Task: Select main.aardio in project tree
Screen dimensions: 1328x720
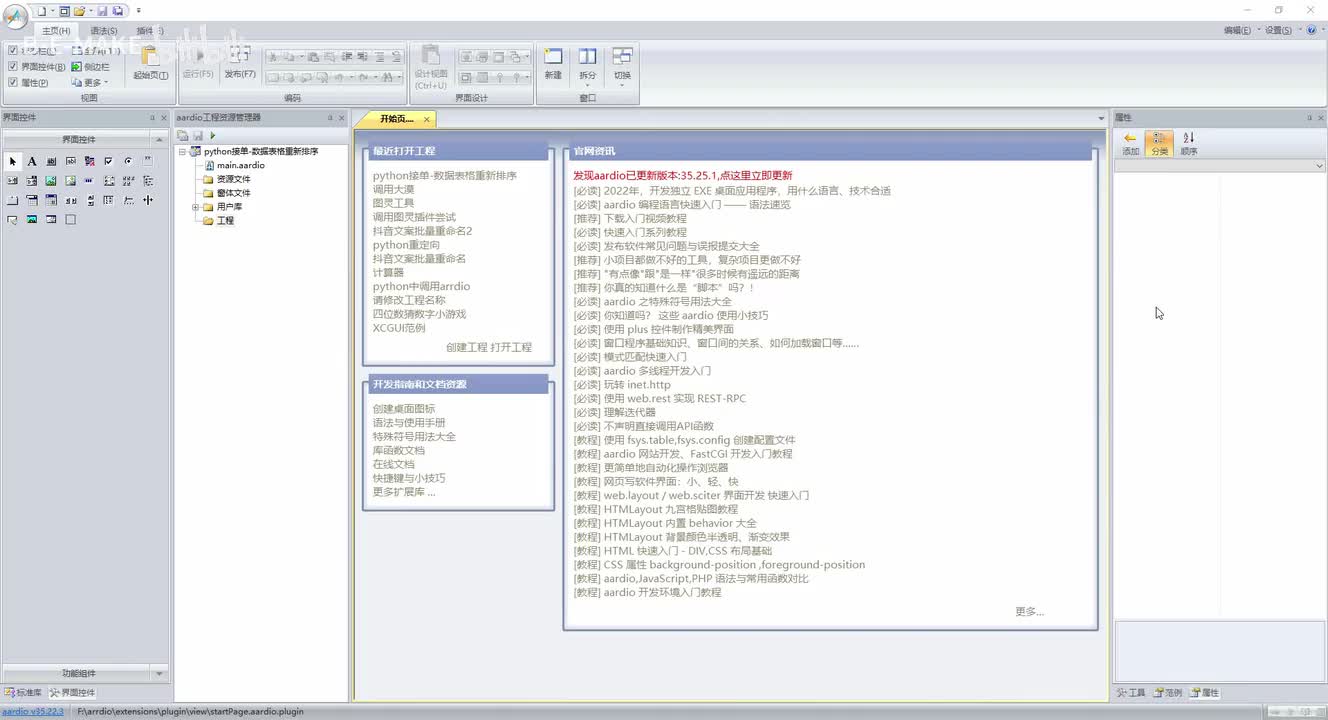Action: 241,165
